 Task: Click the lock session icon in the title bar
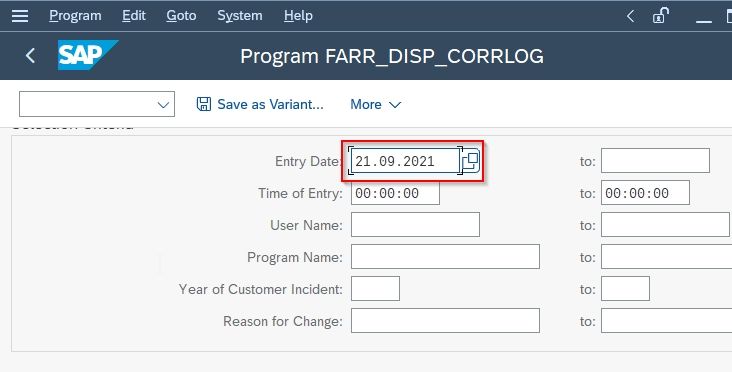pos(660,16)
